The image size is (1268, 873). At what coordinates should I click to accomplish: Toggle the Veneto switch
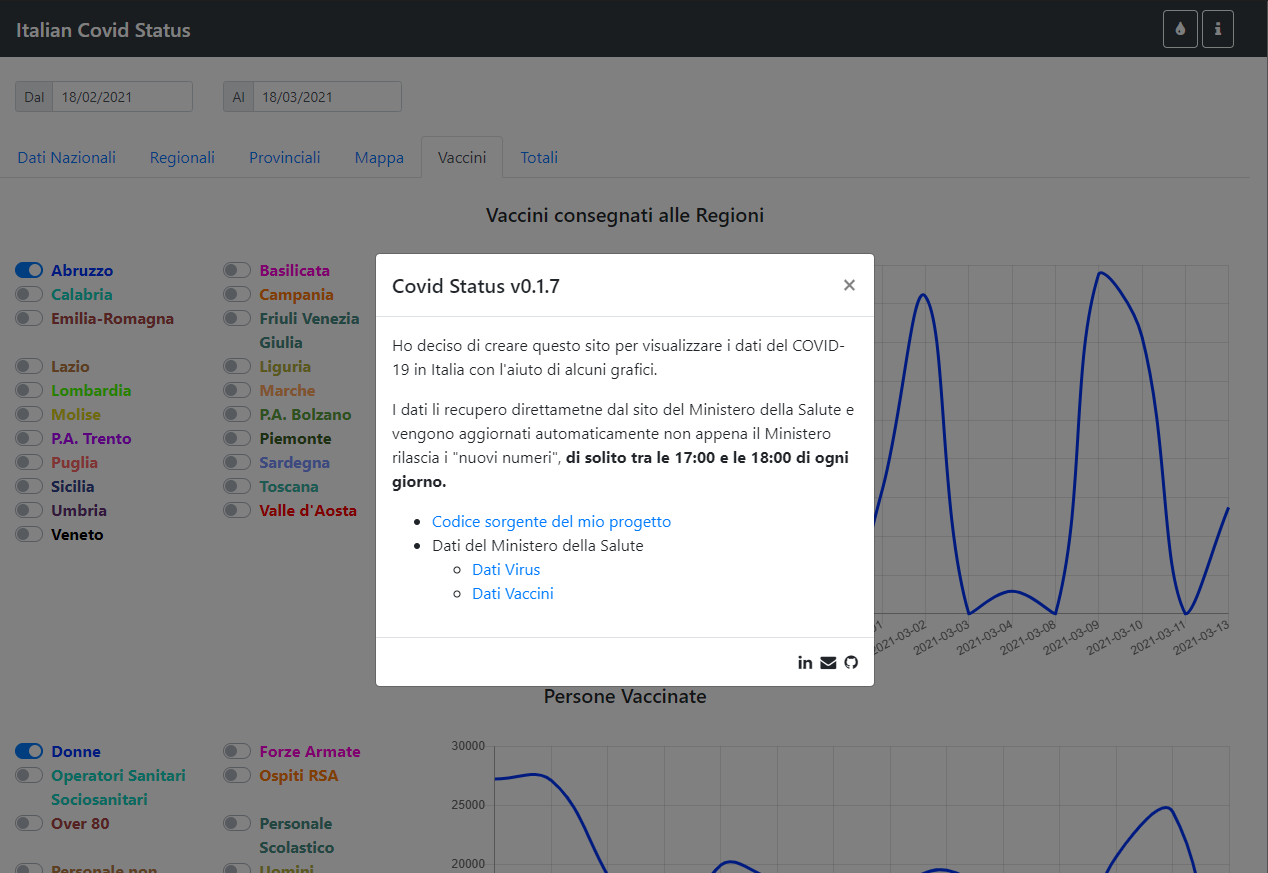coord(29,534)
